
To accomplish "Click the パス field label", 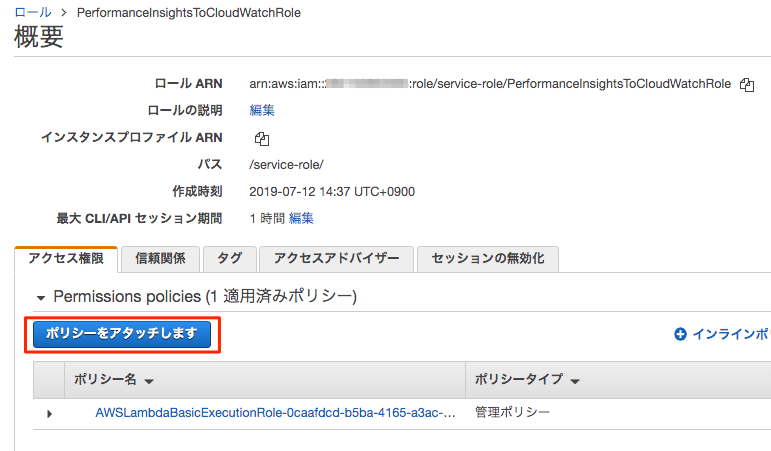I will pos(210,164).
